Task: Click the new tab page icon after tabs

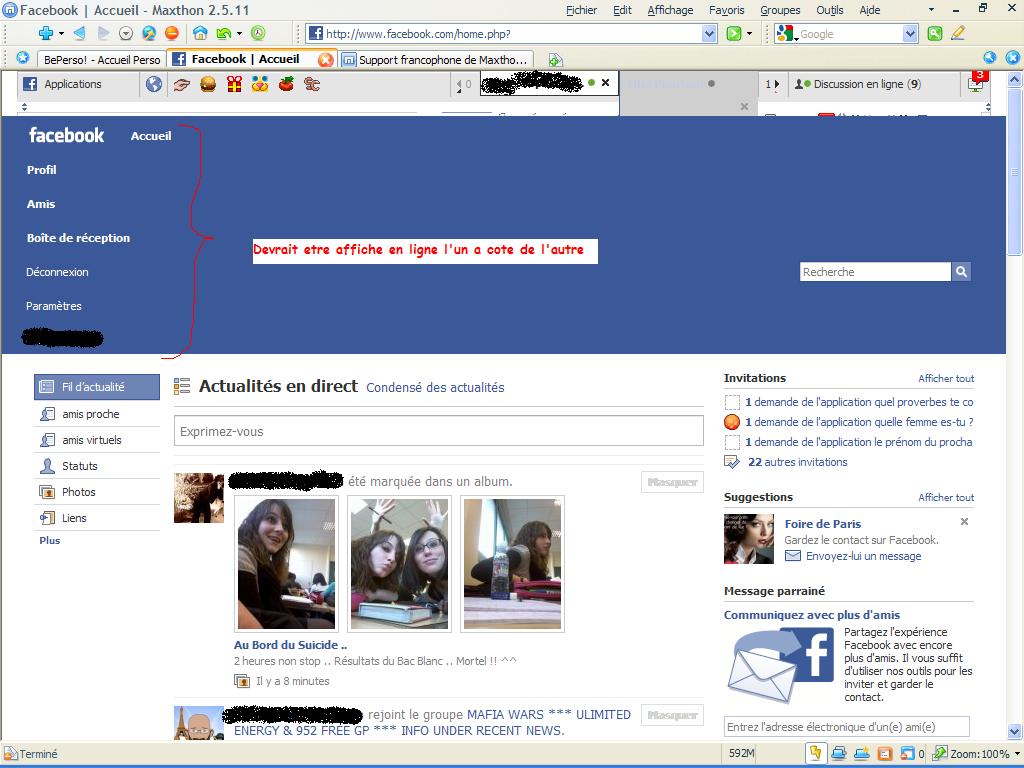Action: (x=555, y=60)
